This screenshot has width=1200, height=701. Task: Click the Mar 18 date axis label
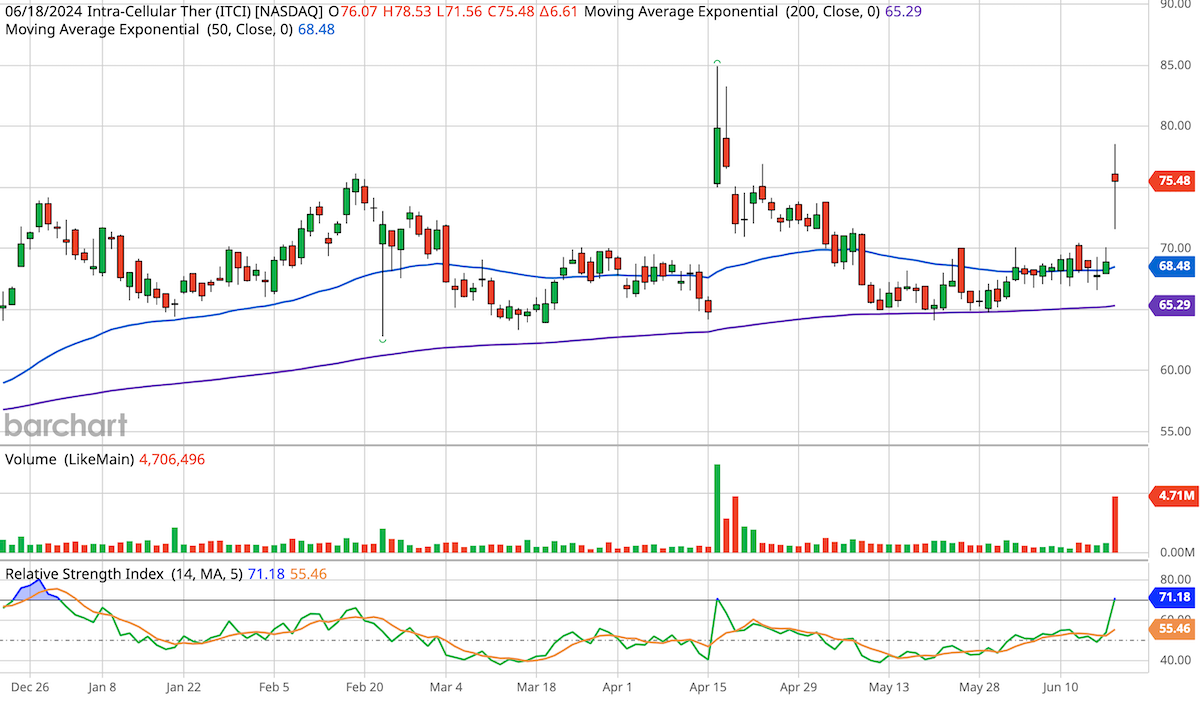(537, 688)
